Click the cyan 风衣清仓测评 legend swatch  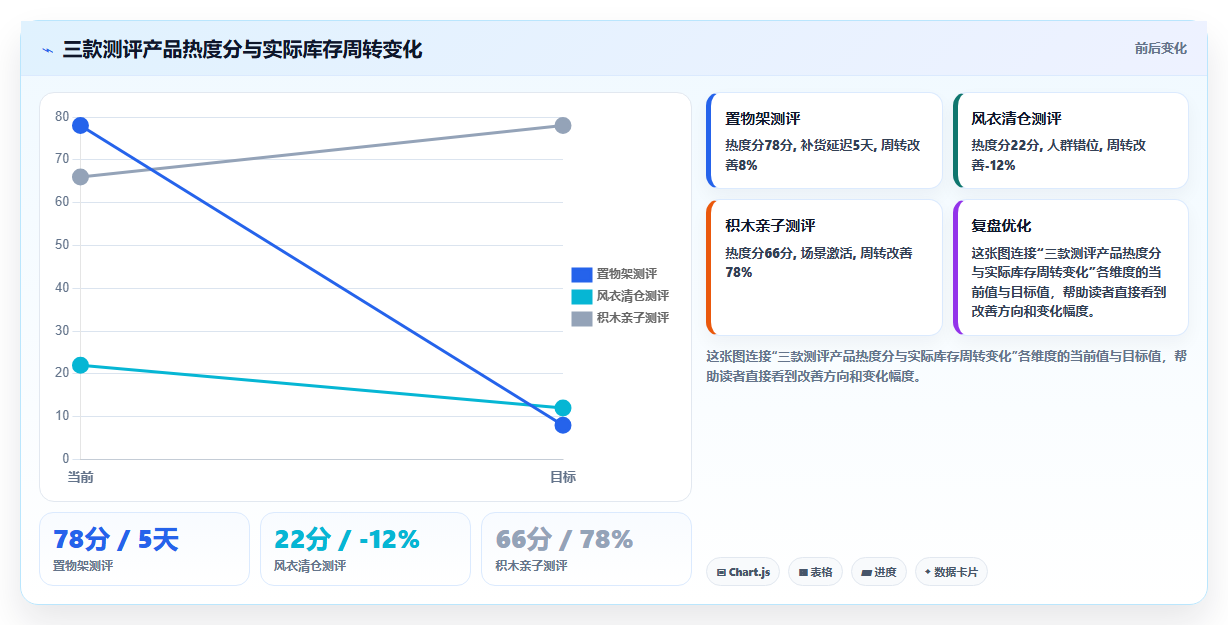pyautogui.click(x=582, y=296)
